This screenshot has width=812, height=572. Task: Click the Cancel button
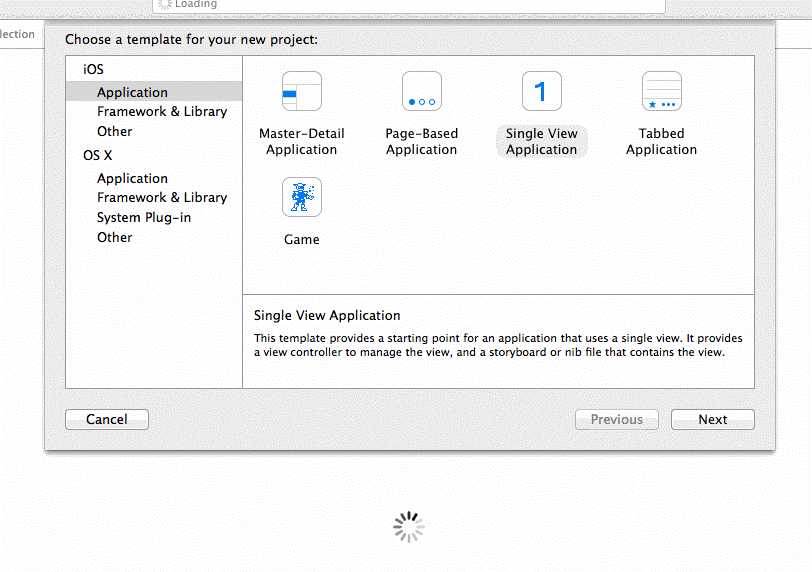107,419
